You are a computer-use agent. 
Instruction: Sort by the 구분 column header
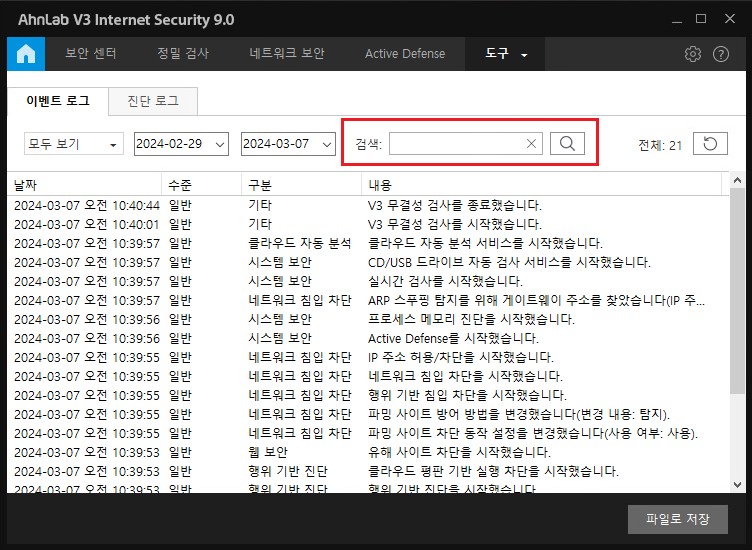coord(301,185)
